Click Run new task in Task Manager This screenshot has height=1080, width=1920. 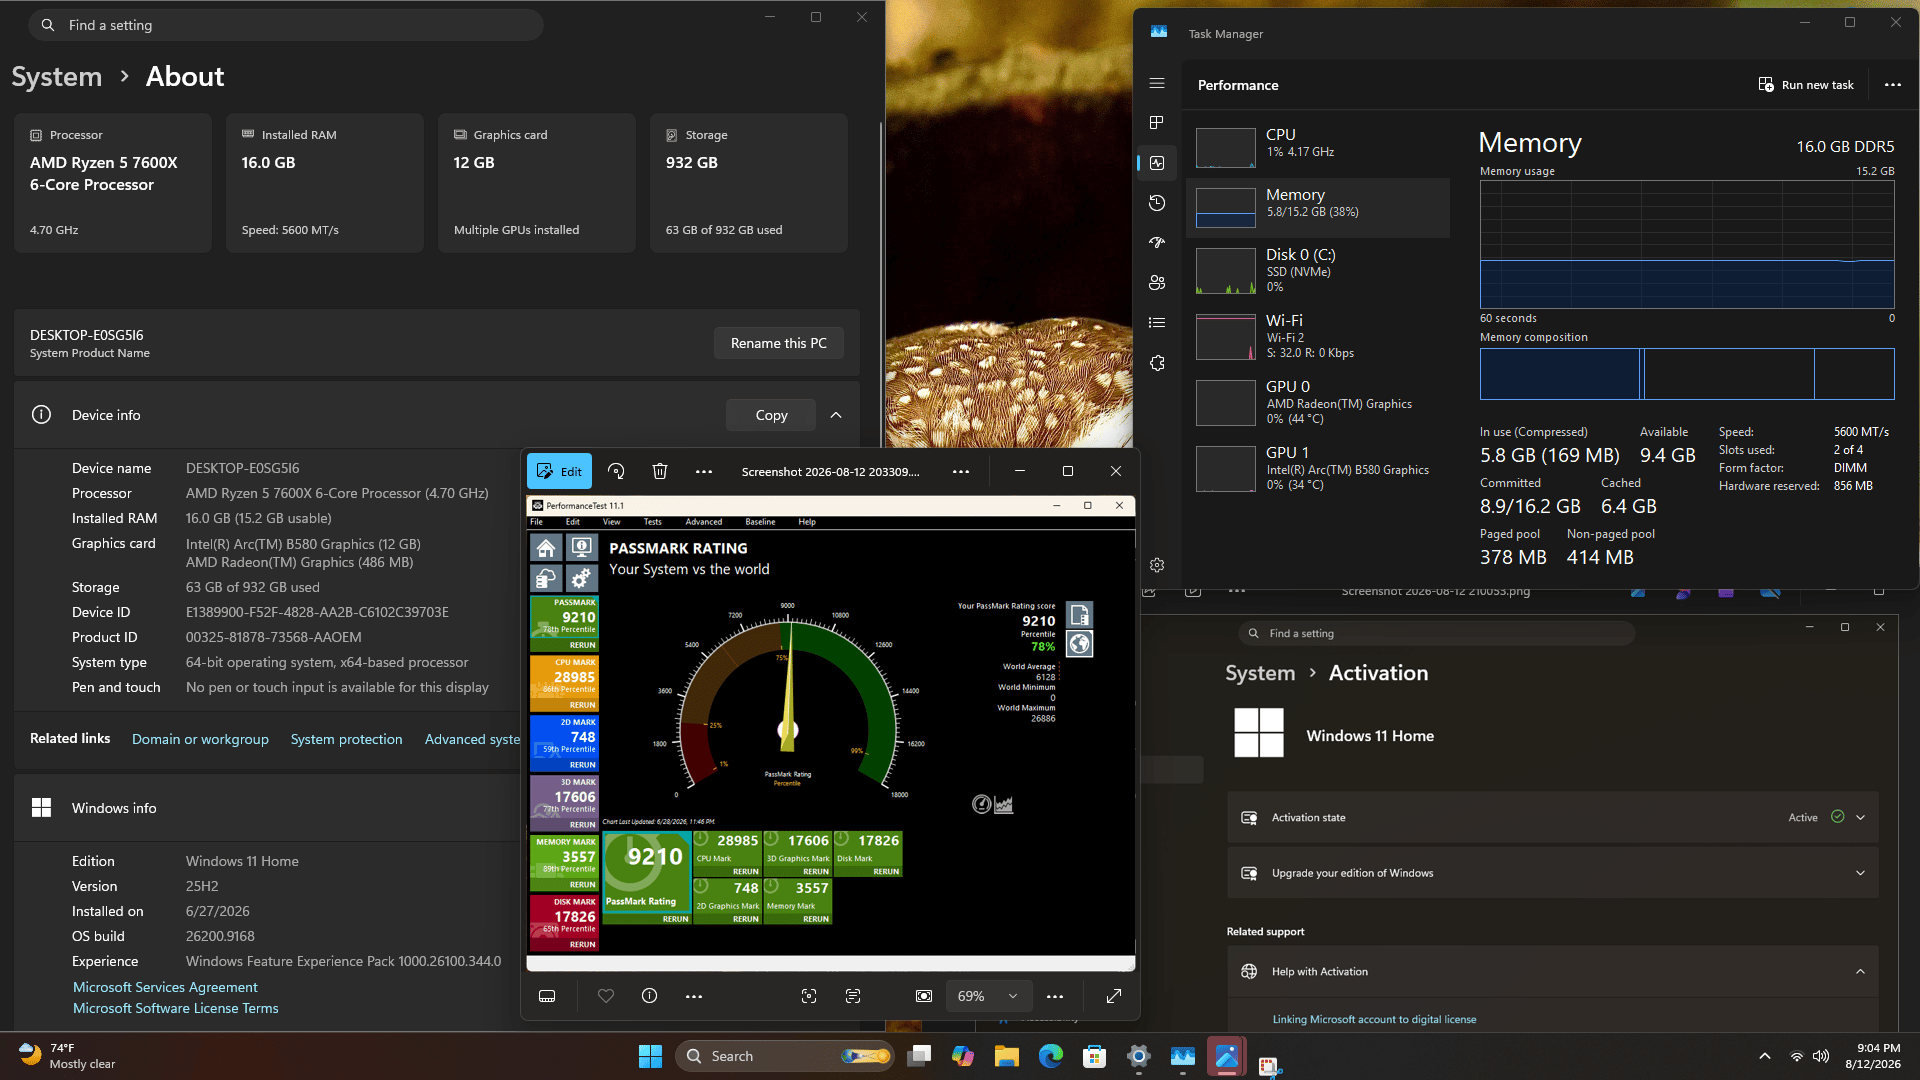pyautogui.click(x=1806, y=85)
